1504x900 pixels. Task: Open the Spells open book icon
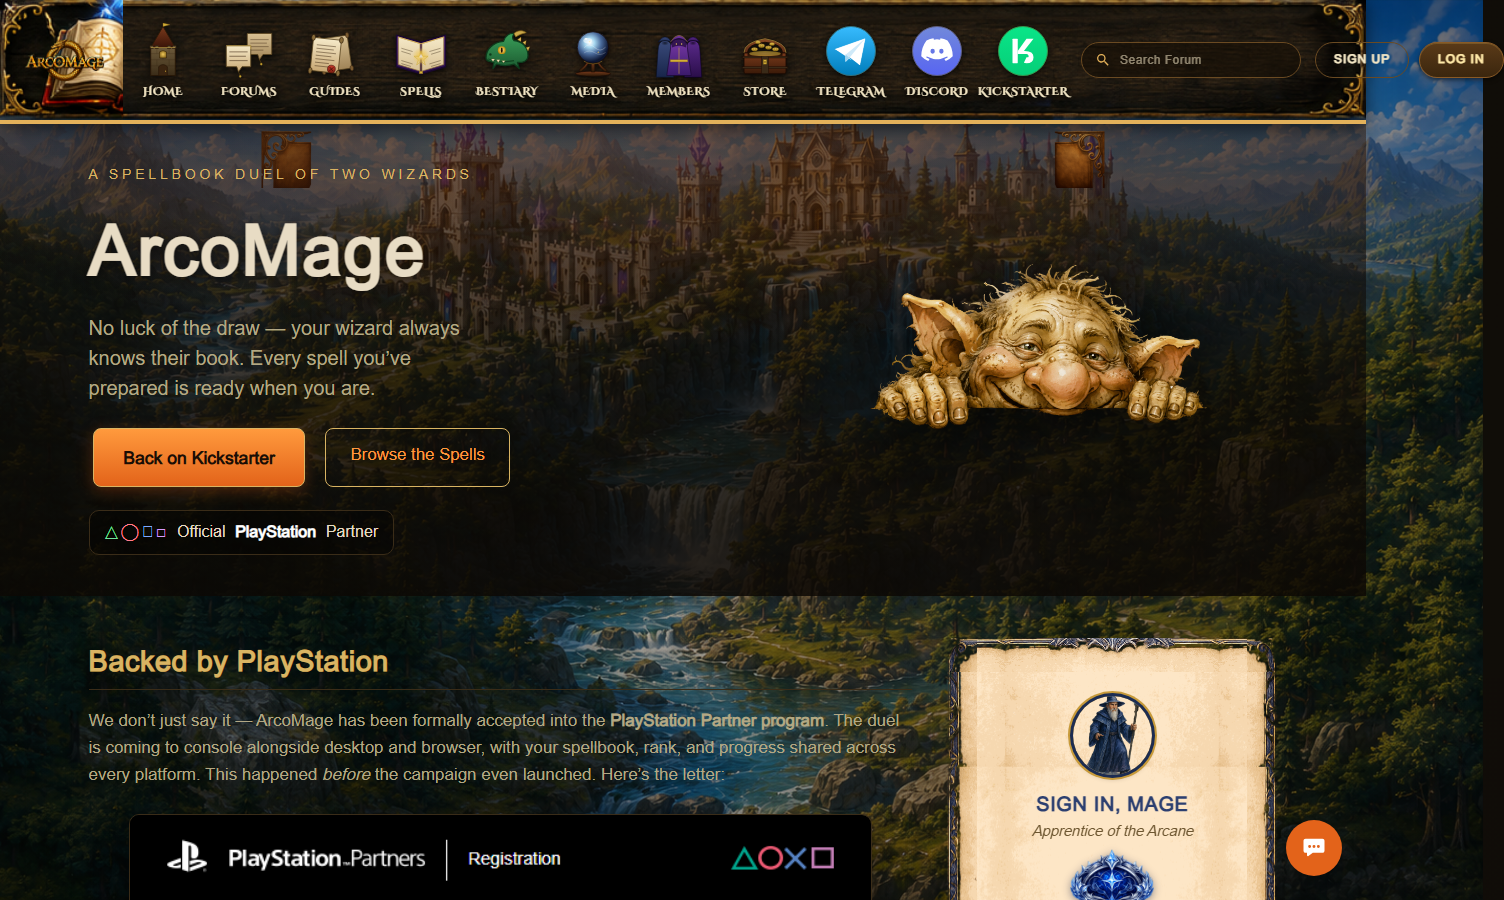tap(421, 54)
